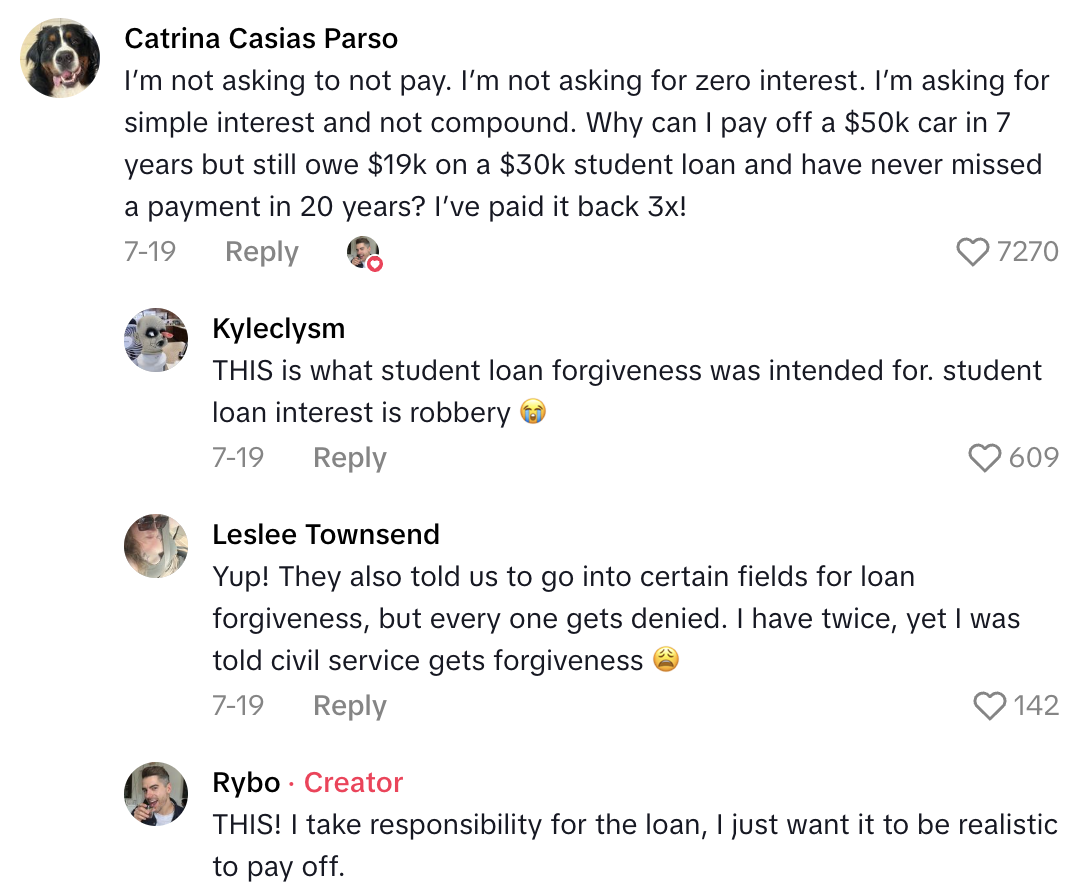Reply to Catrina Casias Parso's comment
Viewport: 1088px width, 888px height.
(260, 252)
